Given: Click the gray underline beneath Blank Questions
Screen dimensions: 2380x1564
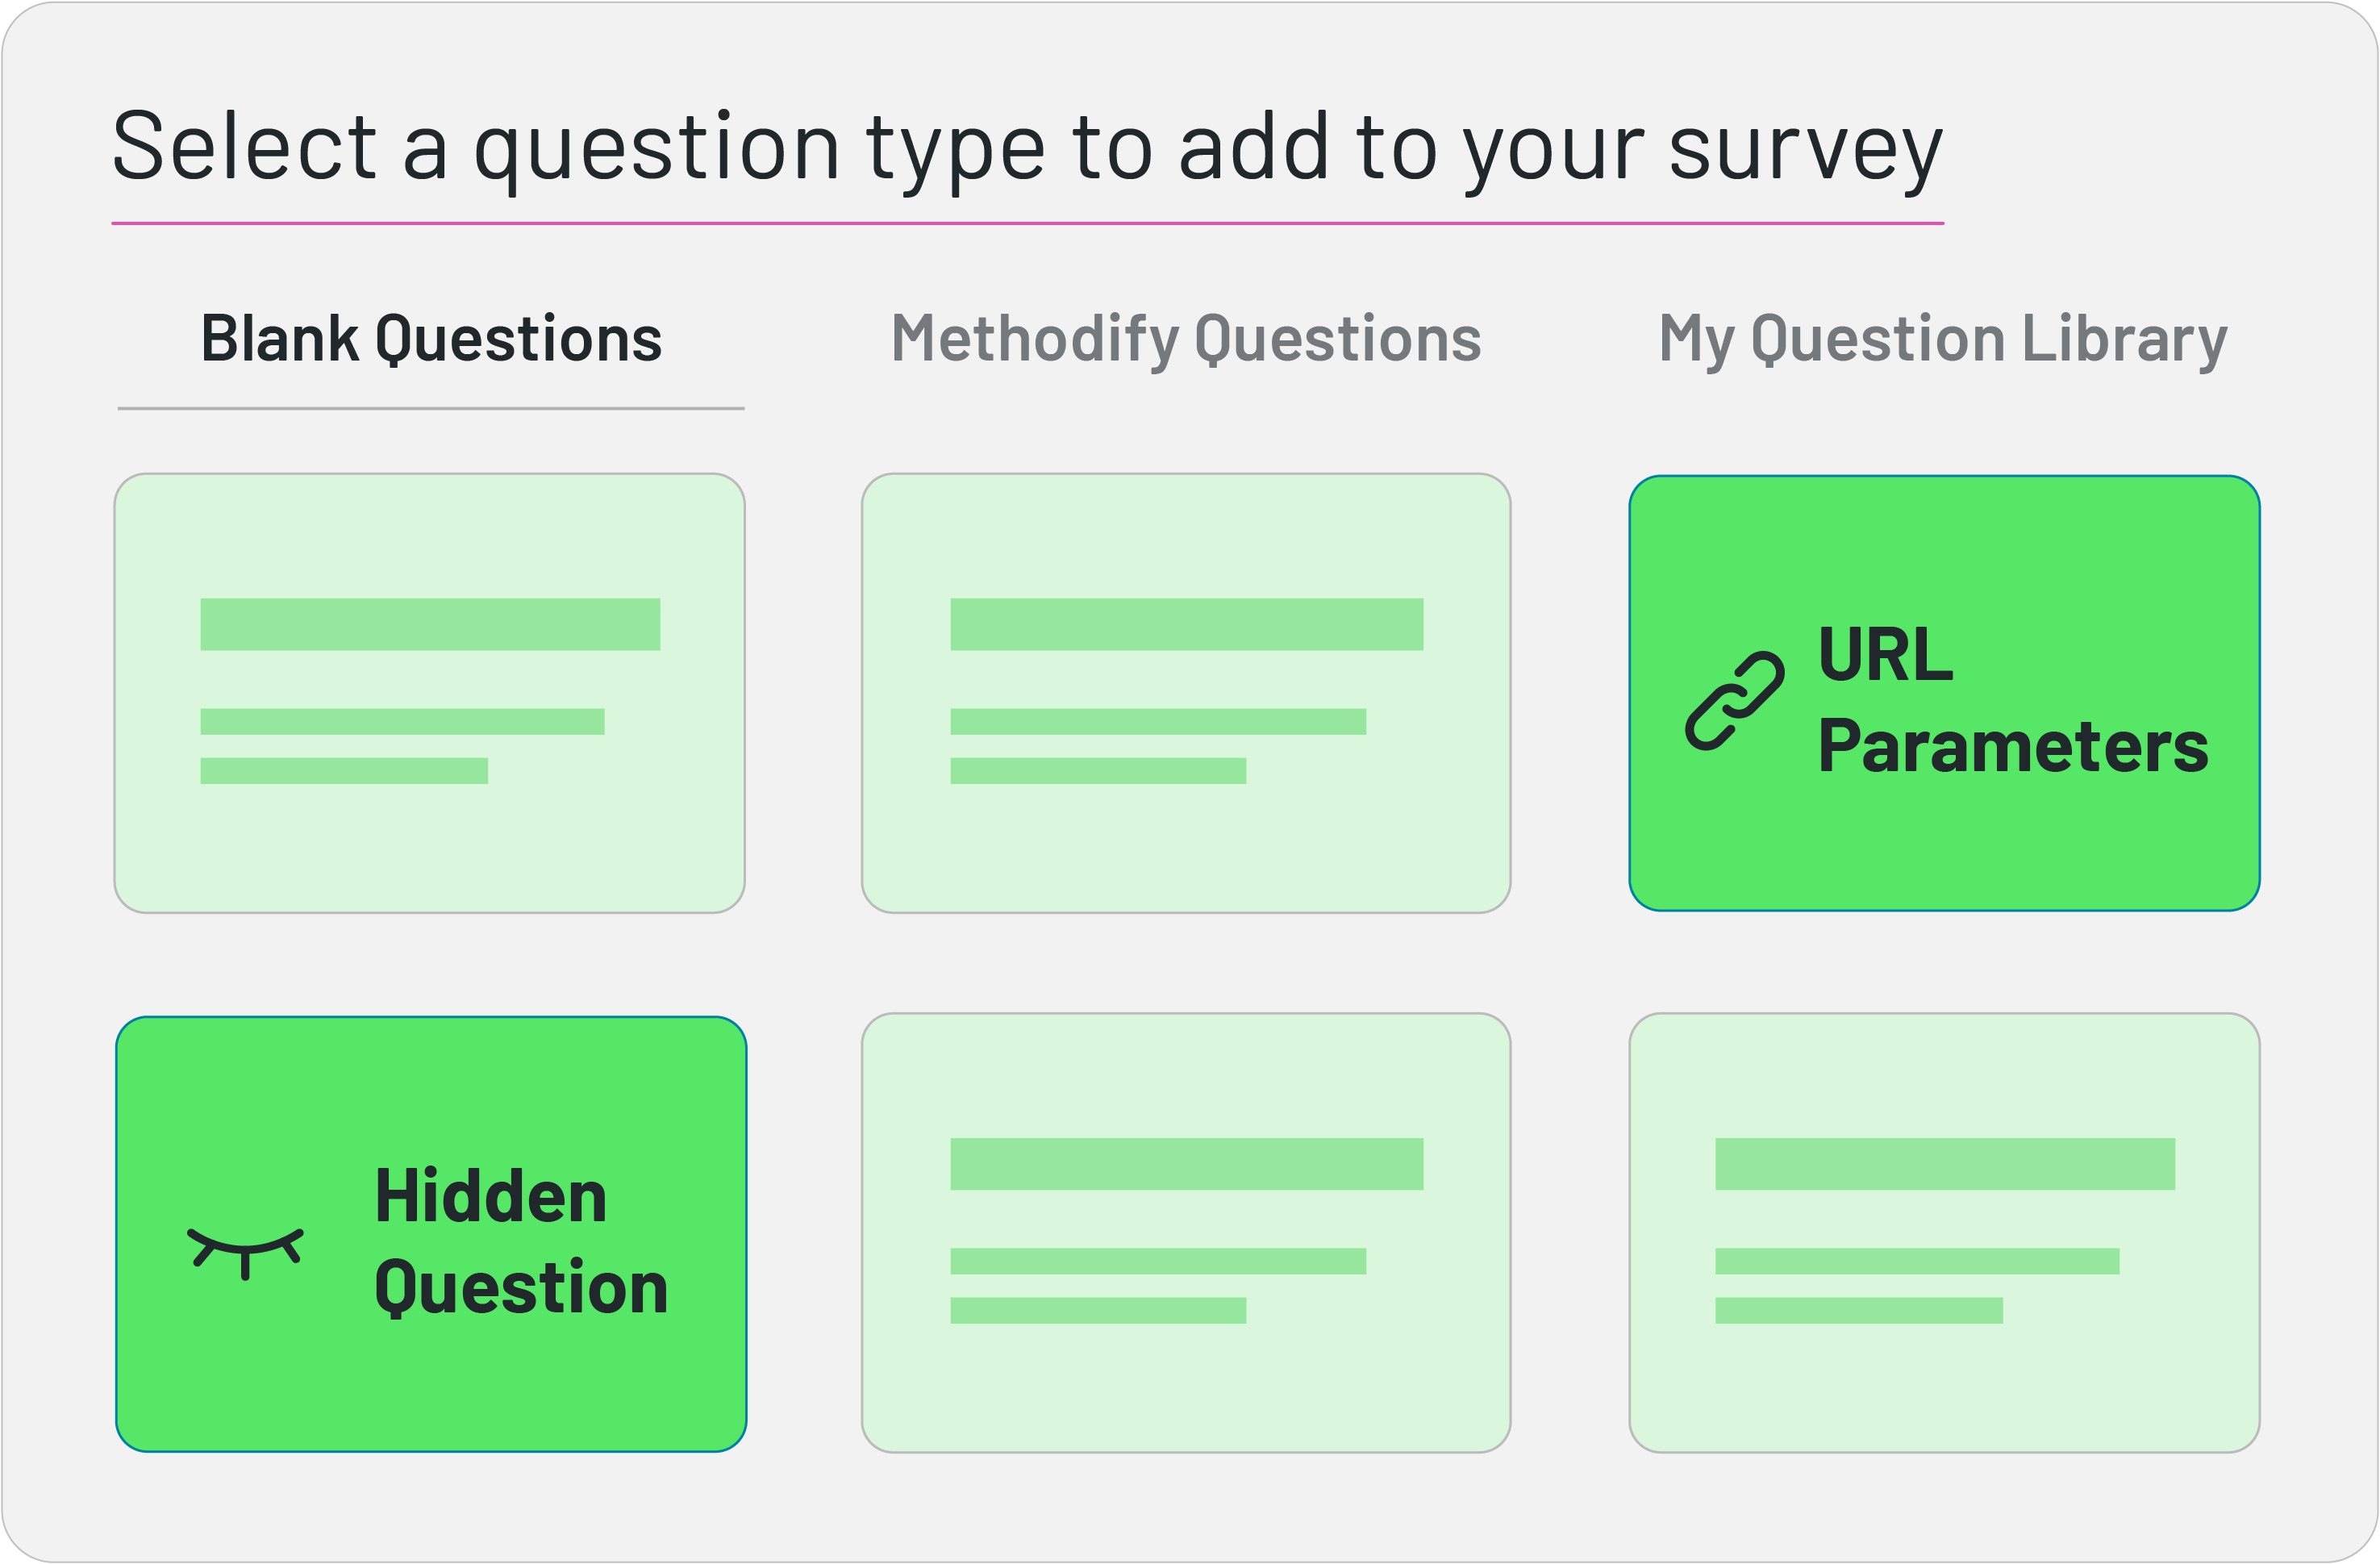Looking at the screenshot, I should pyautogui.click(x=431, y=408).
